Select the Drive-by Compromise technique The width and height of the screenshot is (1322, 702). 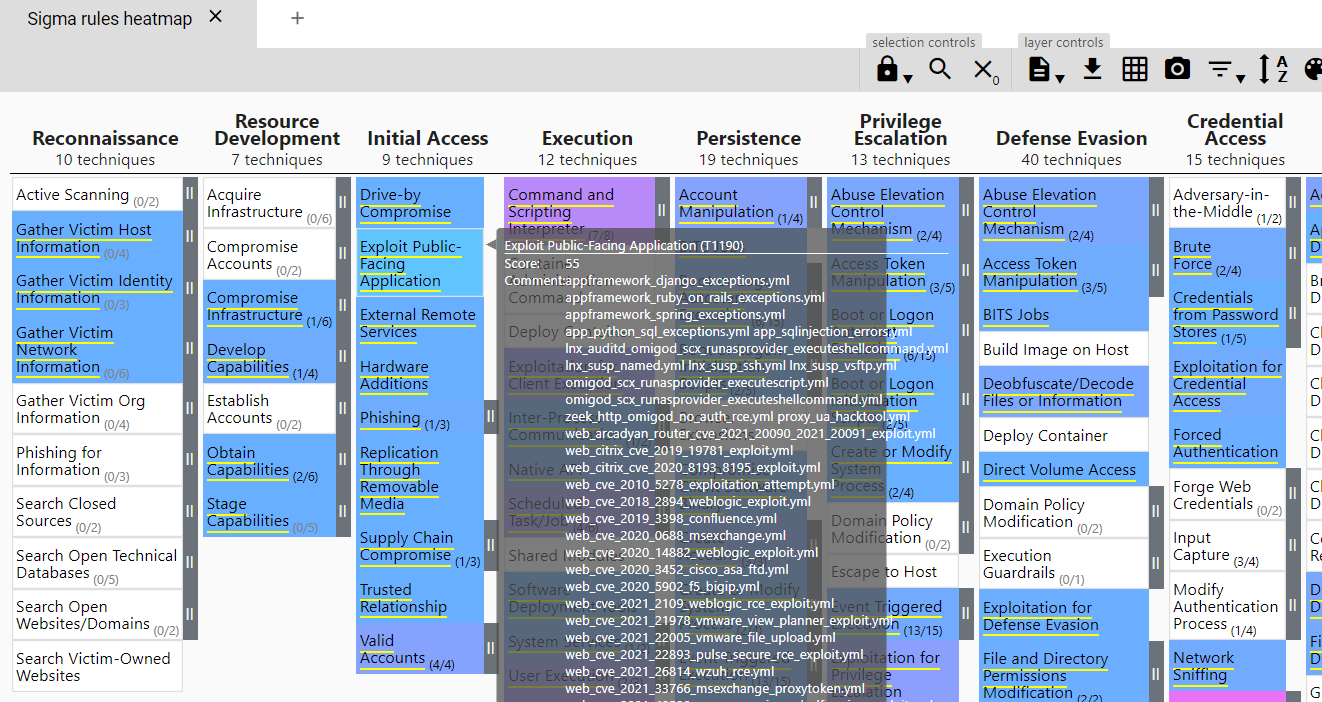(420, 203)
